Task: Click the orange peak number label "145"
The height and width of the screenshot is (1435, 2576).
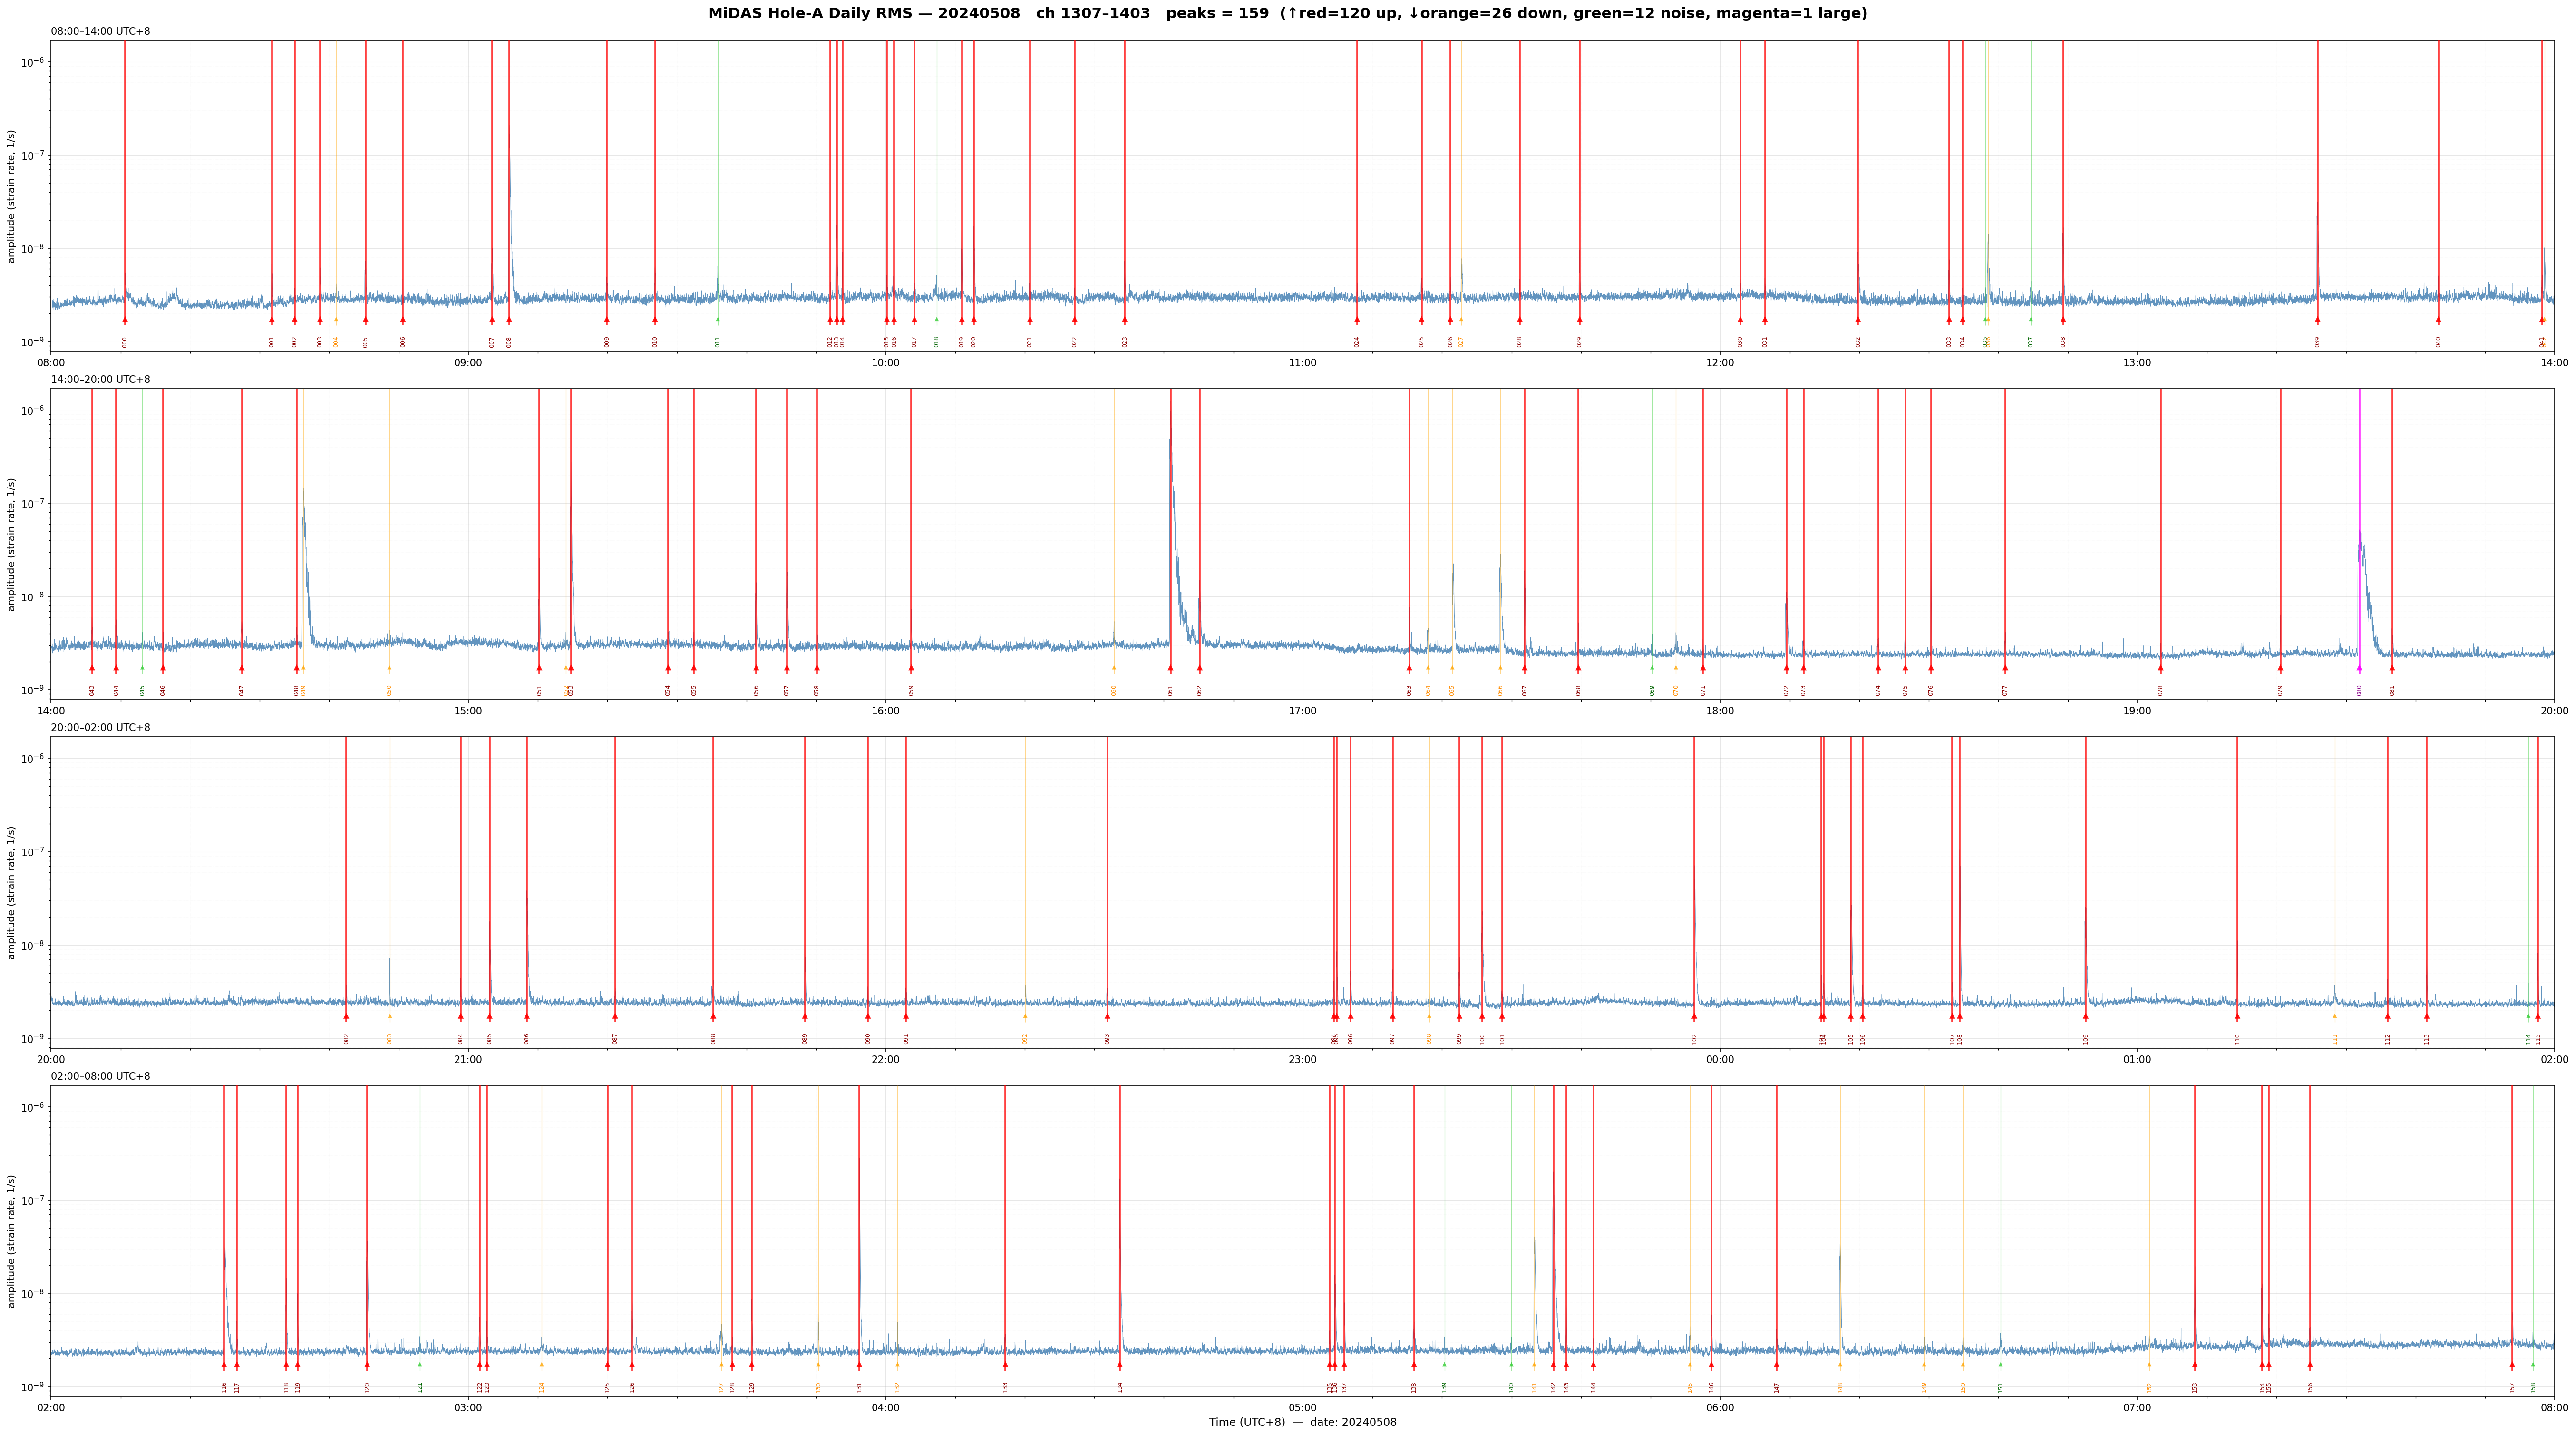Action: (x=1690, y=1387)
